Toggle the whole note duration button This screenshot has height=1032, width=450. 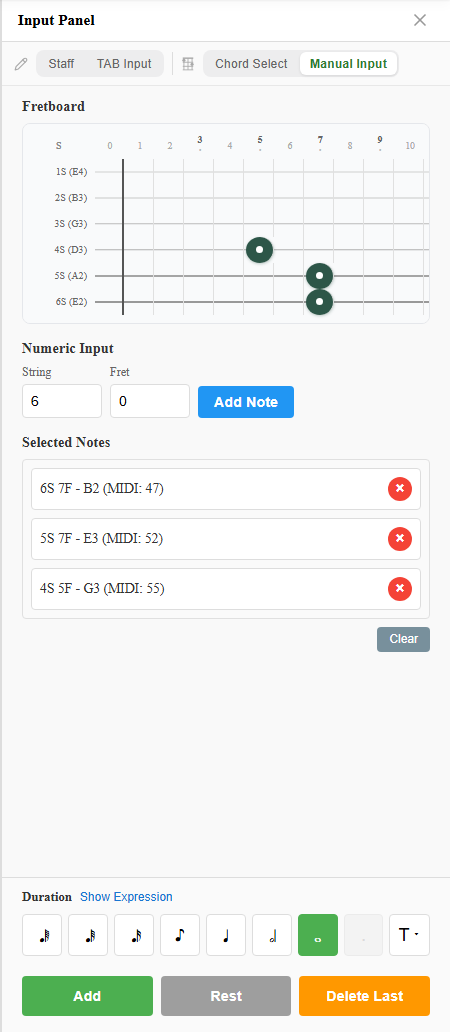tap(318, 935)
